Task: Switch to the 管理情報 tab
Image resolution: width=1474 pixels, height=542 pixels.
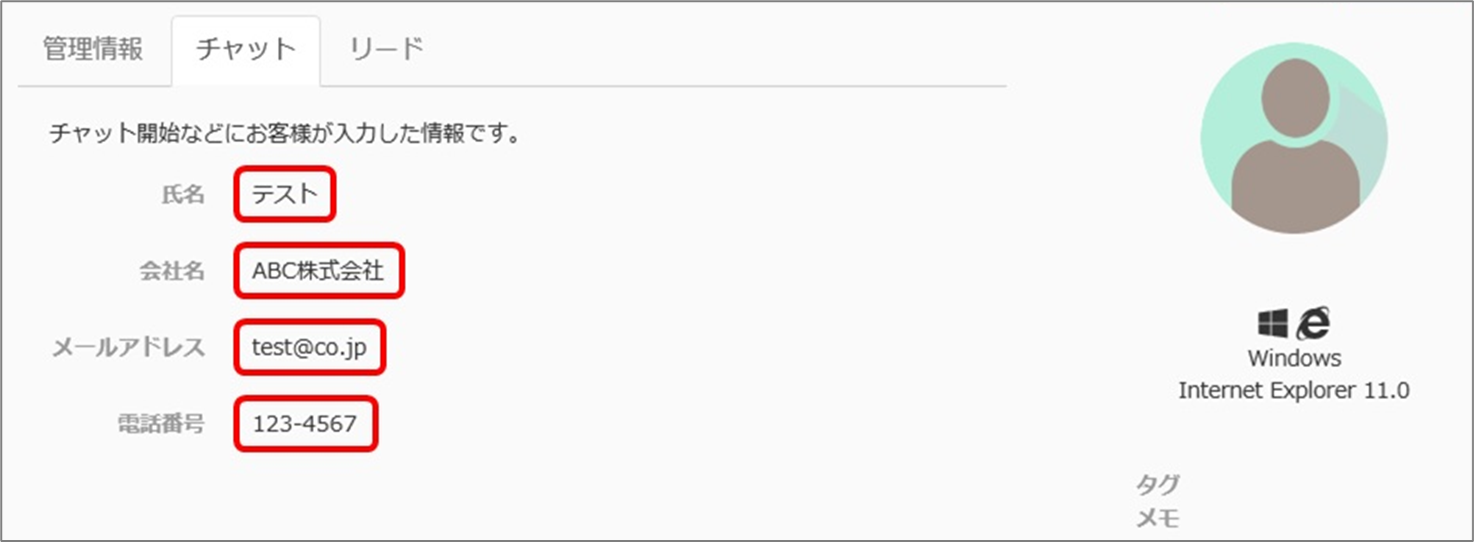Action: click(x=93, y=50)
